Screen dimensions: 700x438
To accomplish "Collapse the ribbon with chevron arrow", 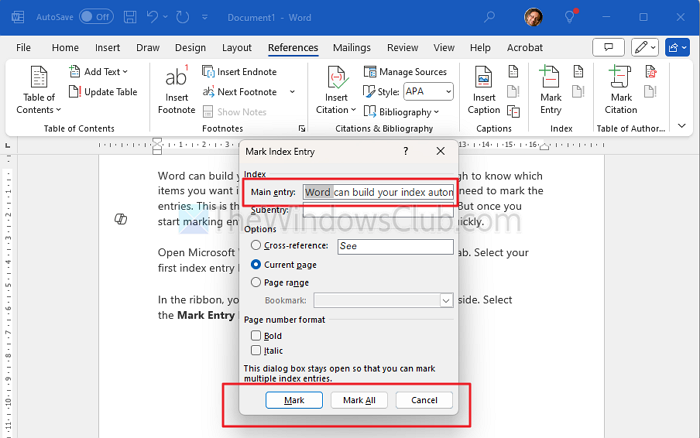I will click(682, 126).
